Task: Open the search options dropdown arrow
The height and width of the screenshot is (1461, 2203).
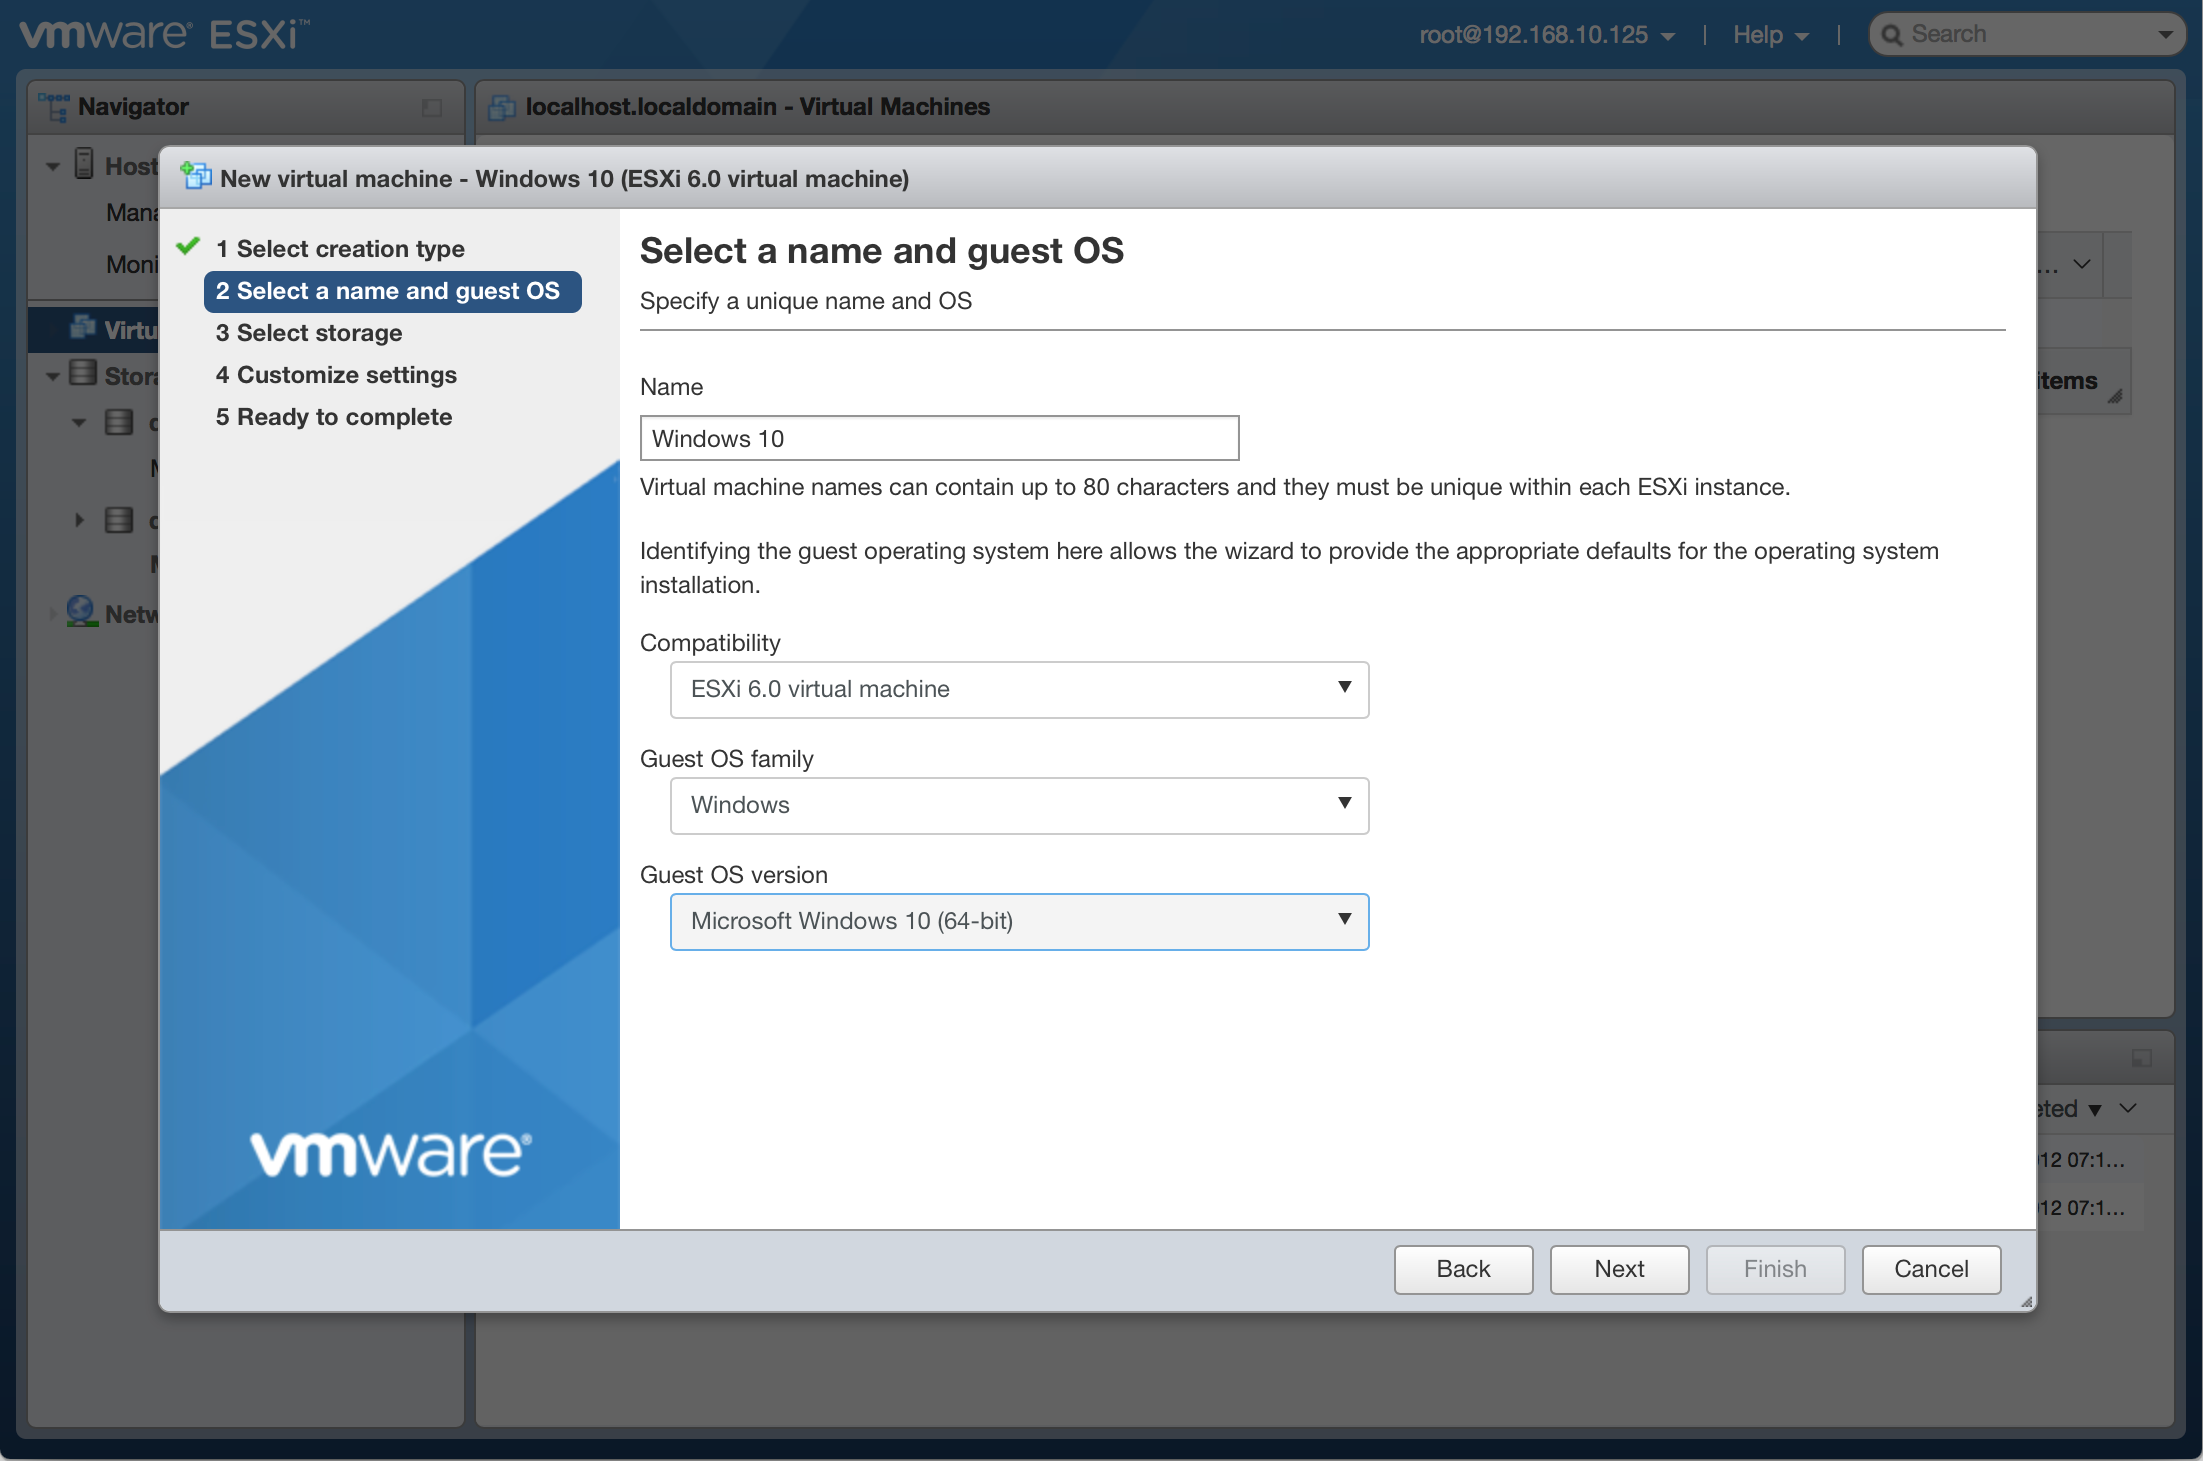Action: [x=2164, y=35]
